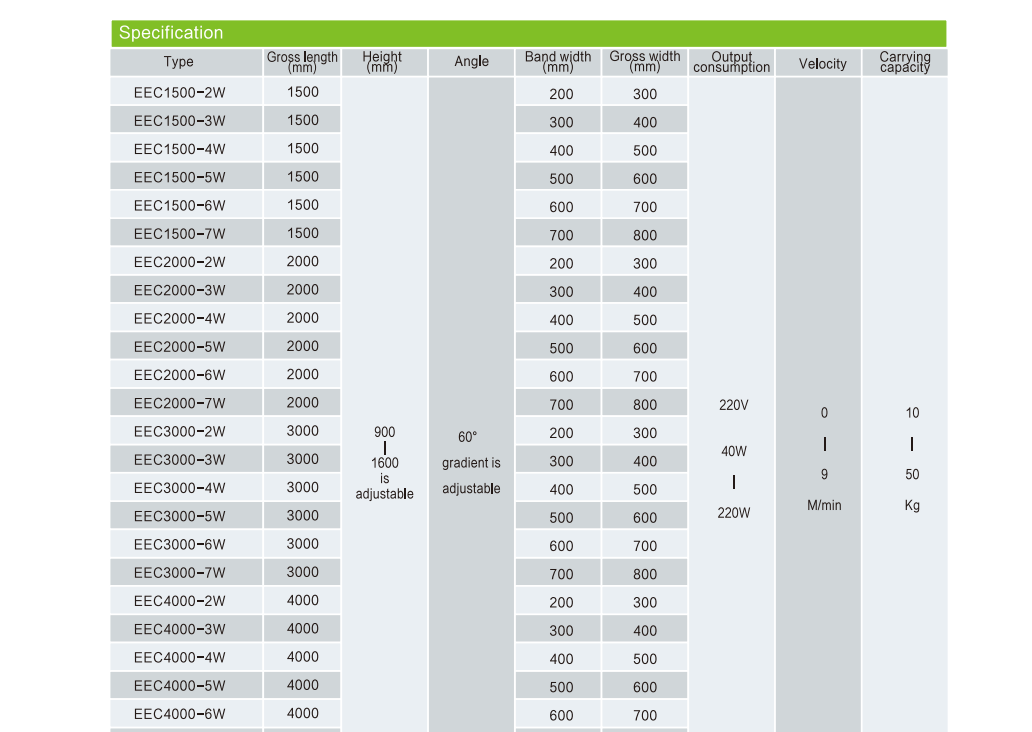Select the EEC2000-4W type cell
Image resolution: width=1032 pixels, height=732 pixels.
coord(180,319)
